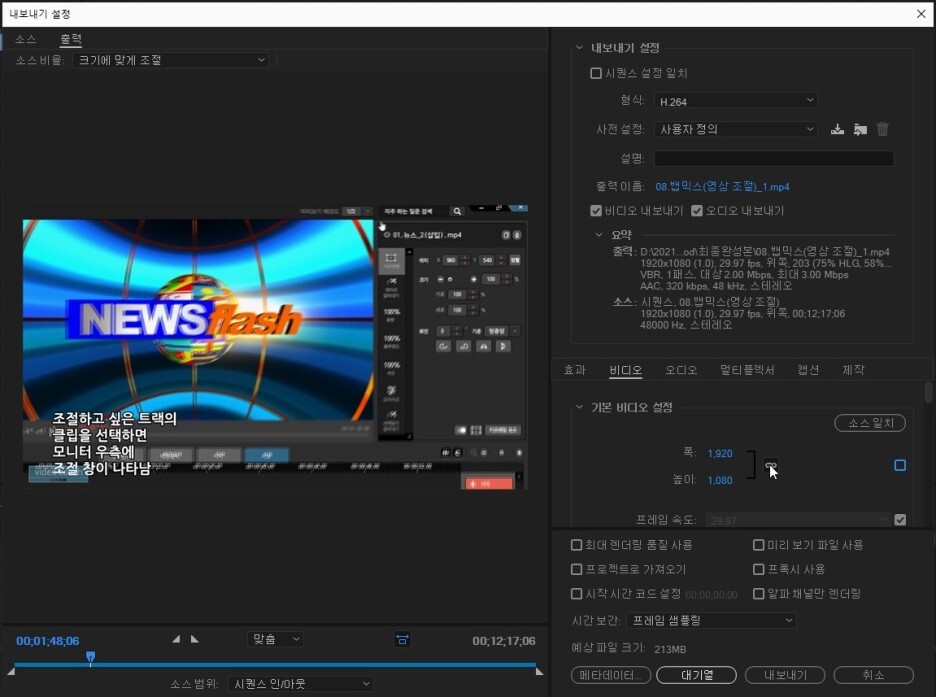Collapse the 내보내기 설정 section
The height and width of the screenshot is (697, 936).
(579, 47)
